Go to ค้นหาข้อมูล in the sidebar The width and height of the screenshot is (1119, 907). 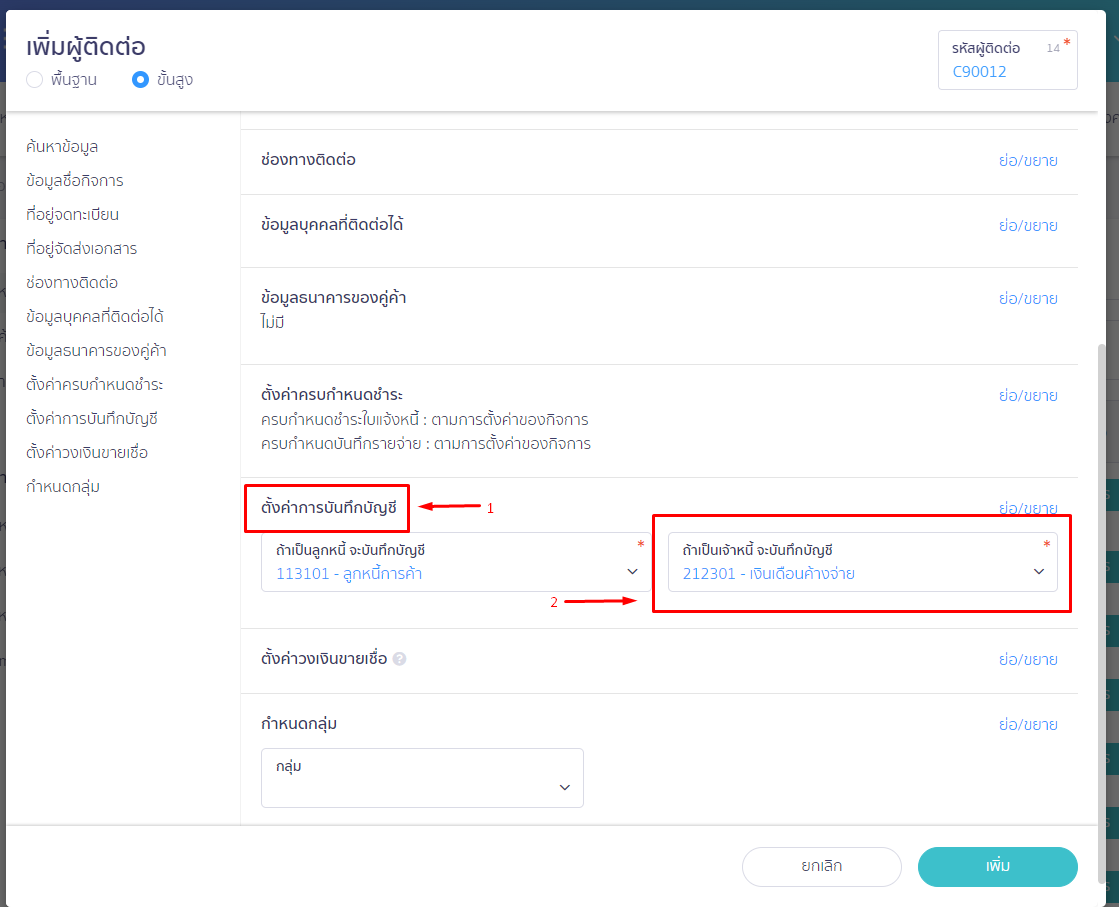[x=62, y=147]
